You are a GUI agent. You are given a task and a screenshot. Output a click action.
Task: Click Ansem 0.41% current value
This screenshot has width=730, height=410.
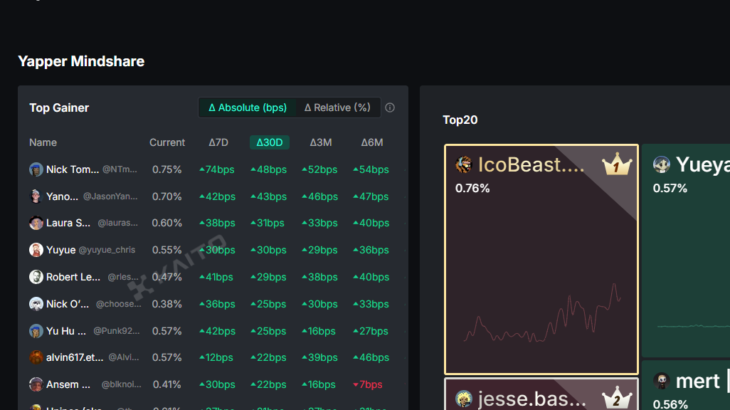point(167,384)
